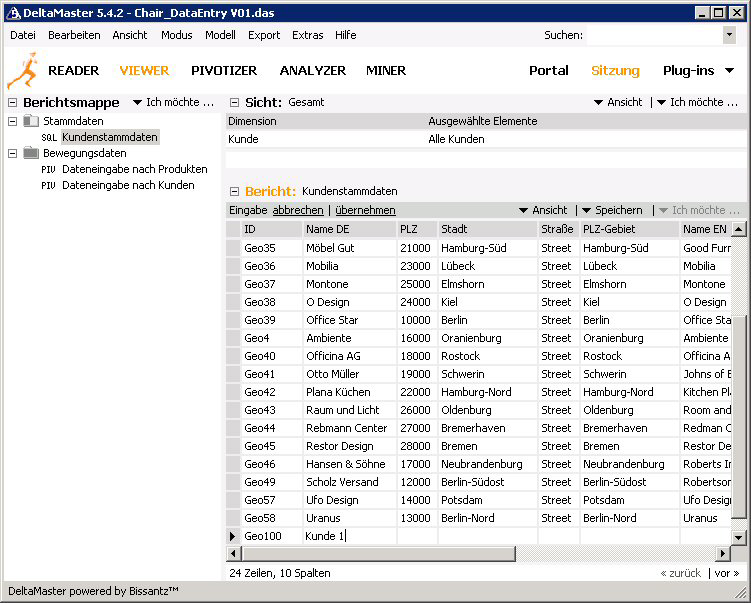Open the Plug-ins dropdown
The width and height of the screenshot is (751, 603).
698,71
